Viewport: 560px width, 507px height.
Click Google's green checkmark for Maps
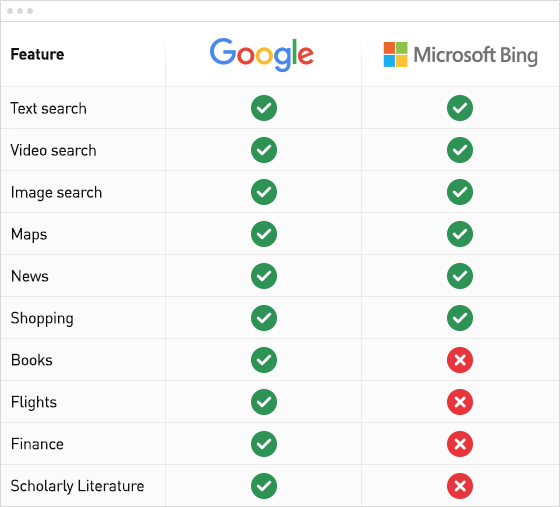tap(264, 234)
